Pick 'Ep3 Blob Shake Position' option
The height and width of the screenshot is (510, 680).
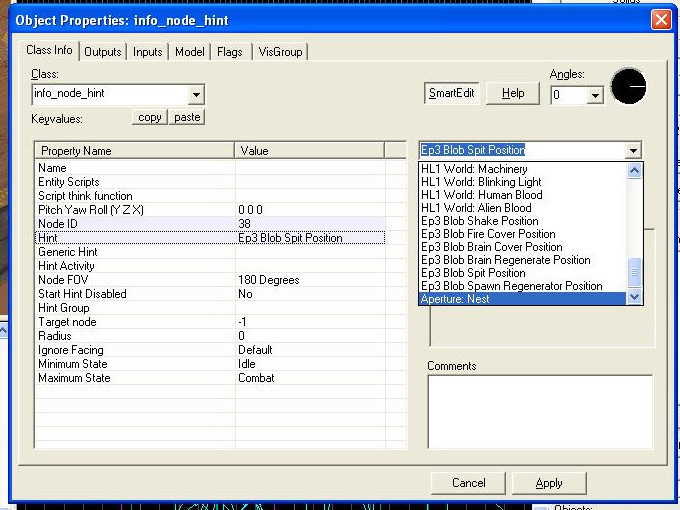[523, 221]
